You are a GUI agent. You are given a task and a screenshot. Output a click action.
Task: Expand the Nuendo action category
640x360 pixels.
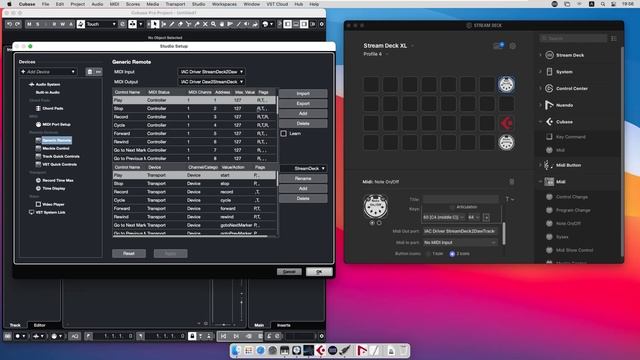[x=540, y=105]
